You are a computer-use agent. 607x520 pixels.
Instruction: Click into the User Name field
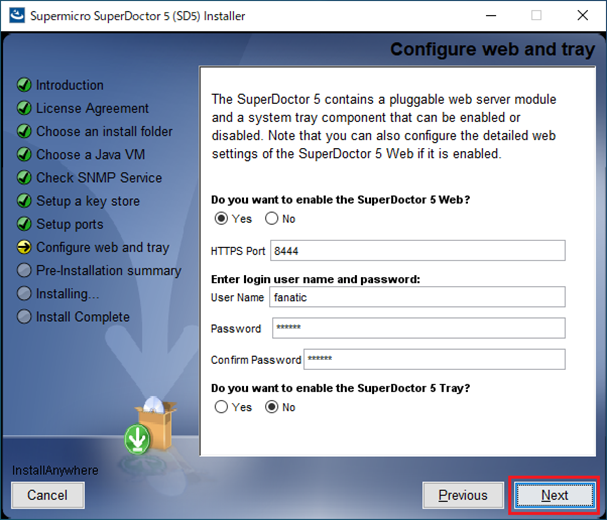pos(417,297)
